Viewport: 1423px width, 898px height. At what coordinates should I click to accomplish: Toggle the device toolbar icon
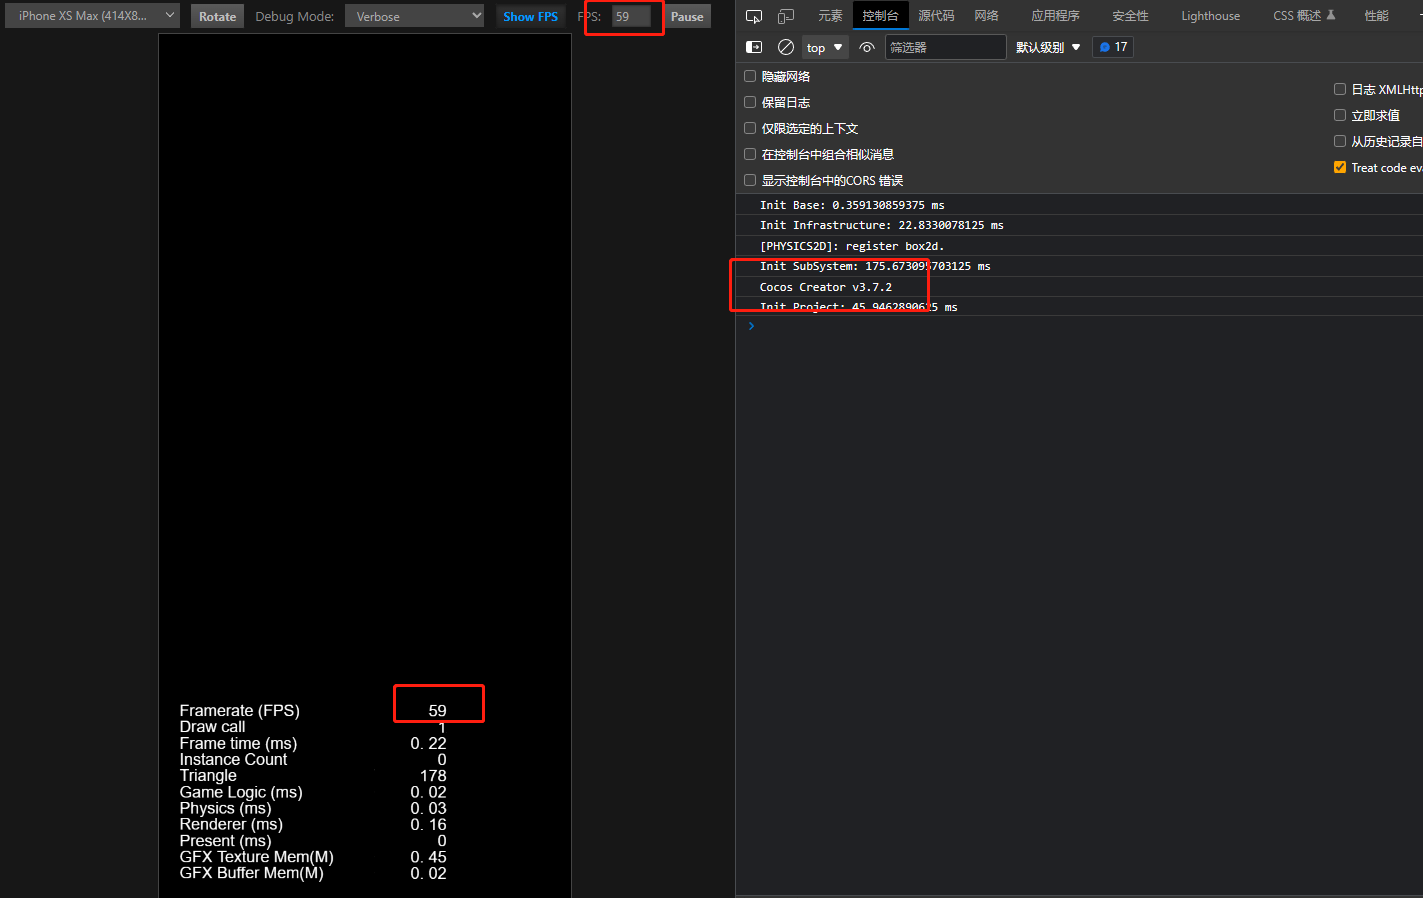click(786, 16)
